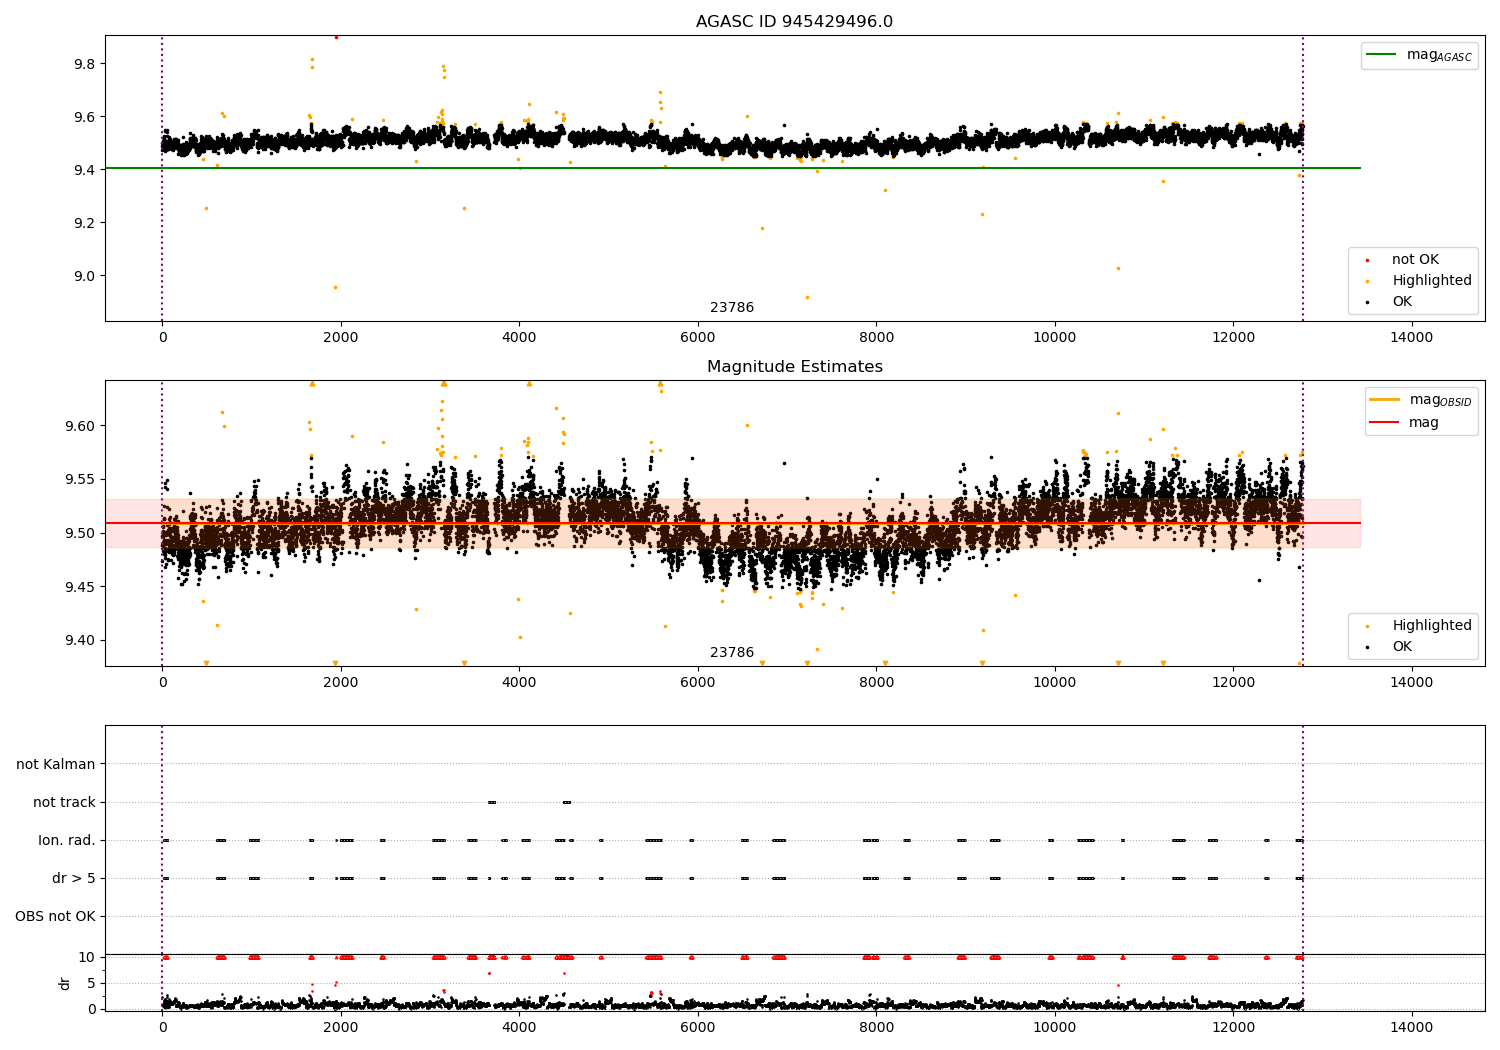Click the 9.8 y-tick of top plot
The height and width of the screenshot is (1050, 1500).
click(x=86, y=64)
